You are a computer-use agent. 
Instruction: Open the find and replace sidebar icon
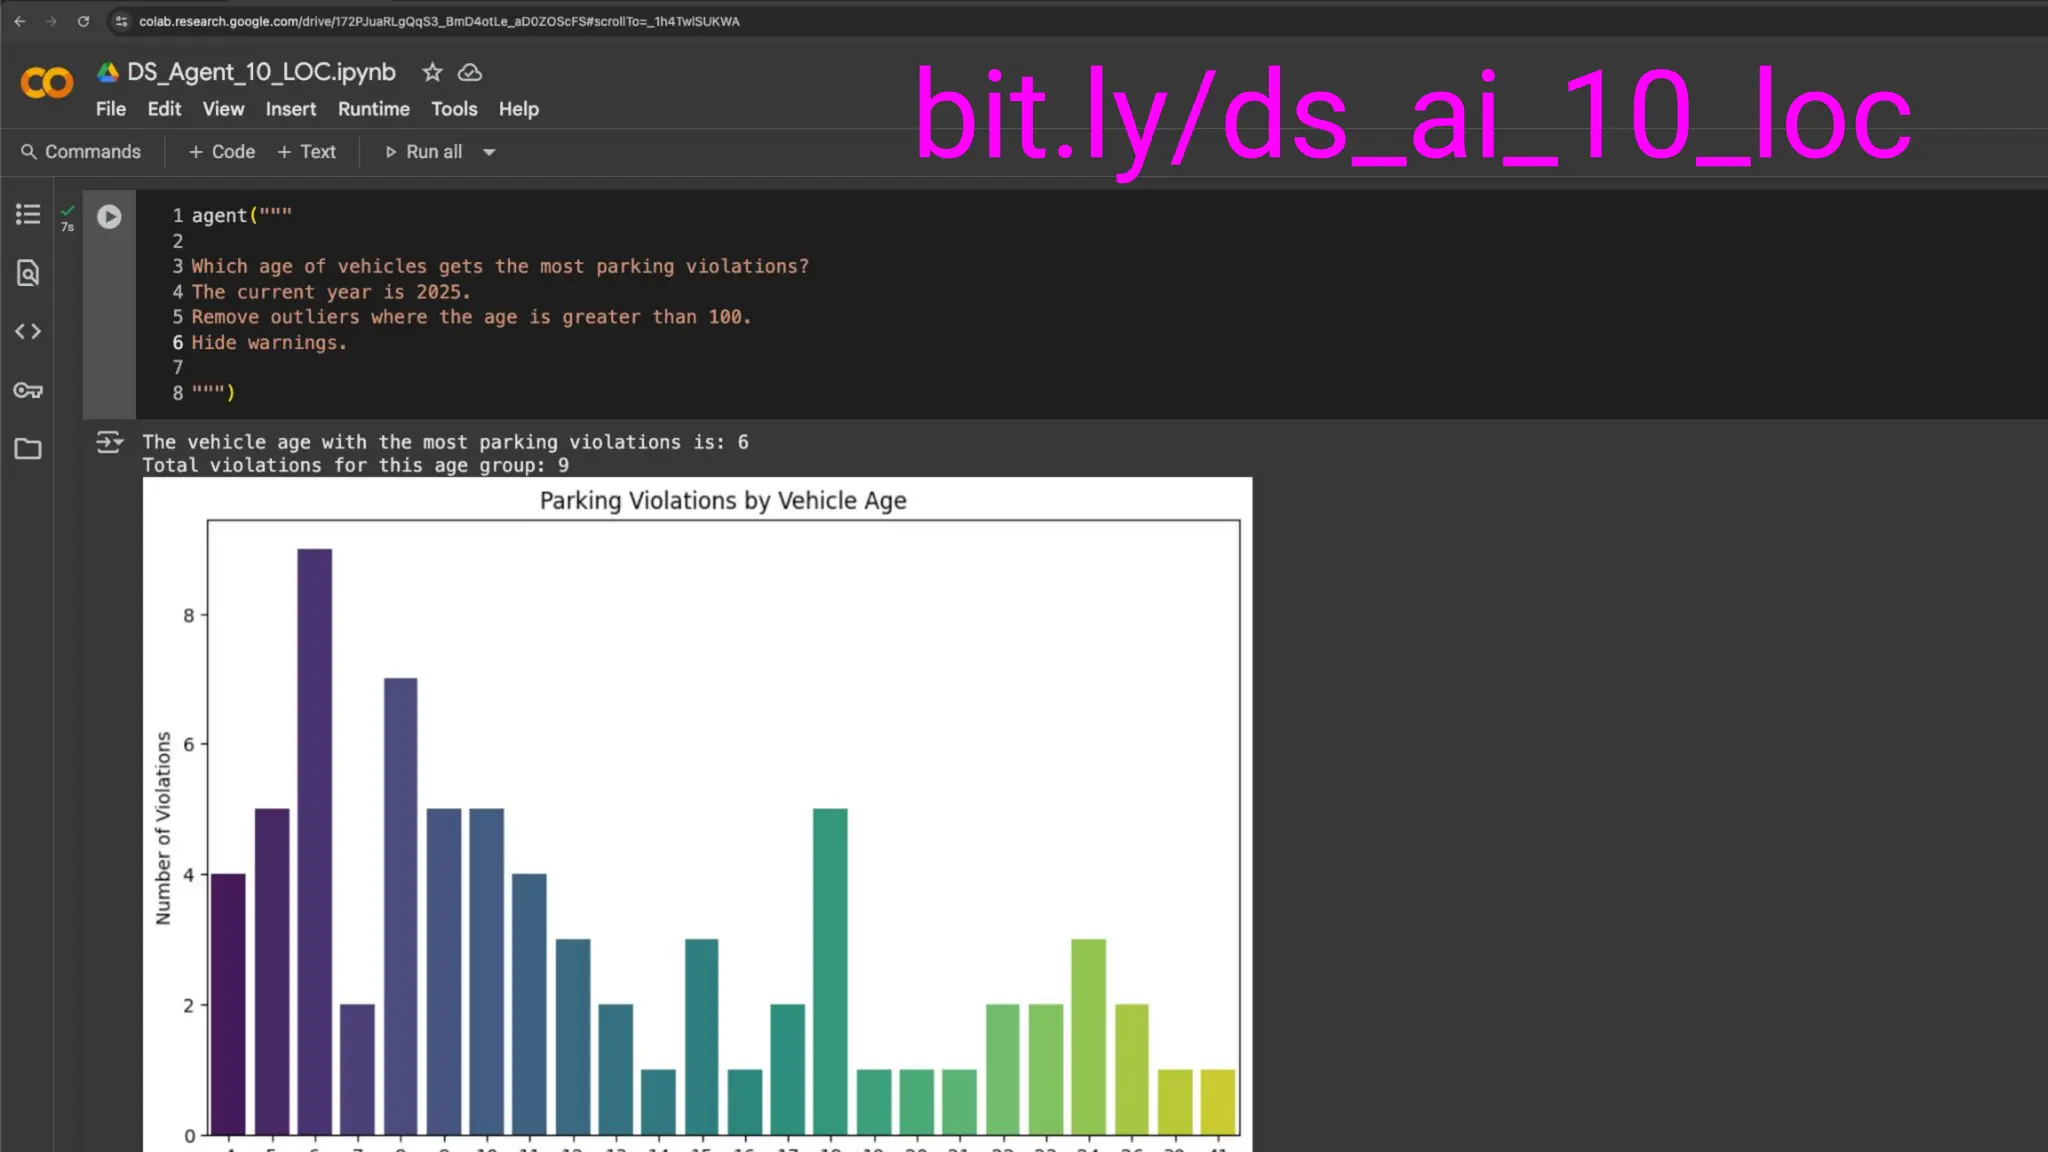point(28,273)
